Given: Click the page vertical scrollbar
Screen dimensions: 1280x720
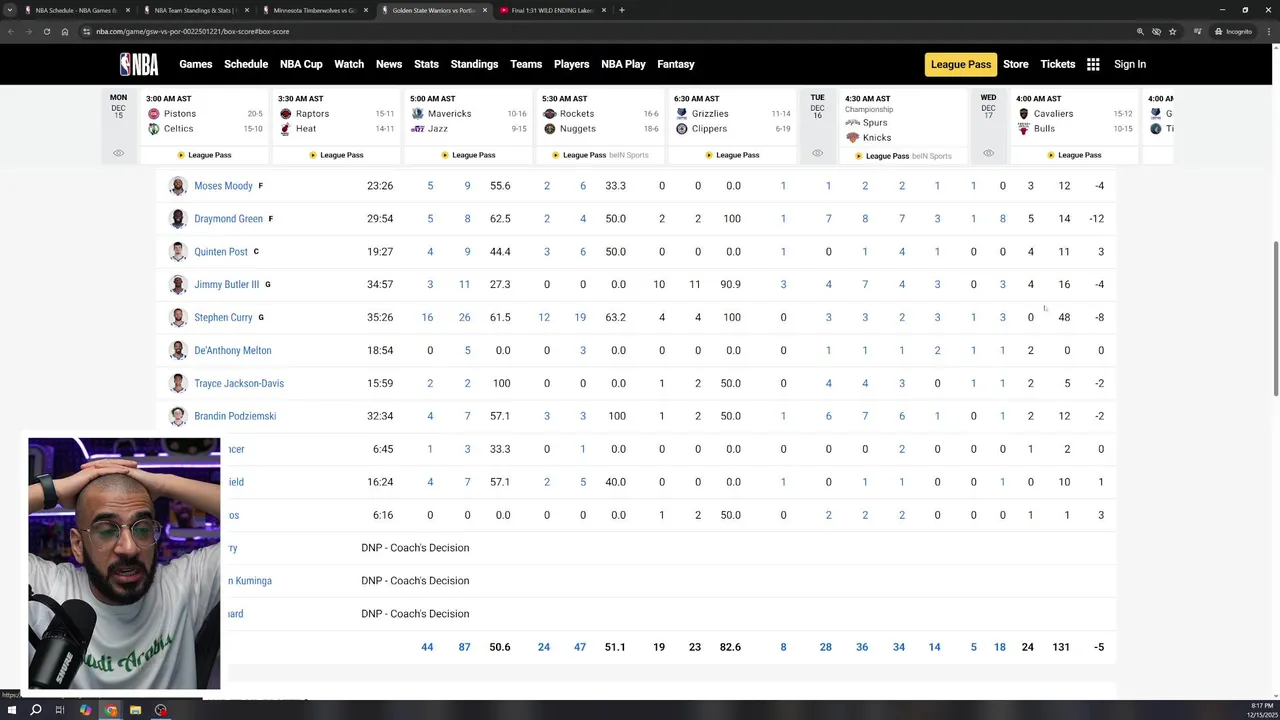Looking at the screenshot, I should click(x=1275, y=318).
